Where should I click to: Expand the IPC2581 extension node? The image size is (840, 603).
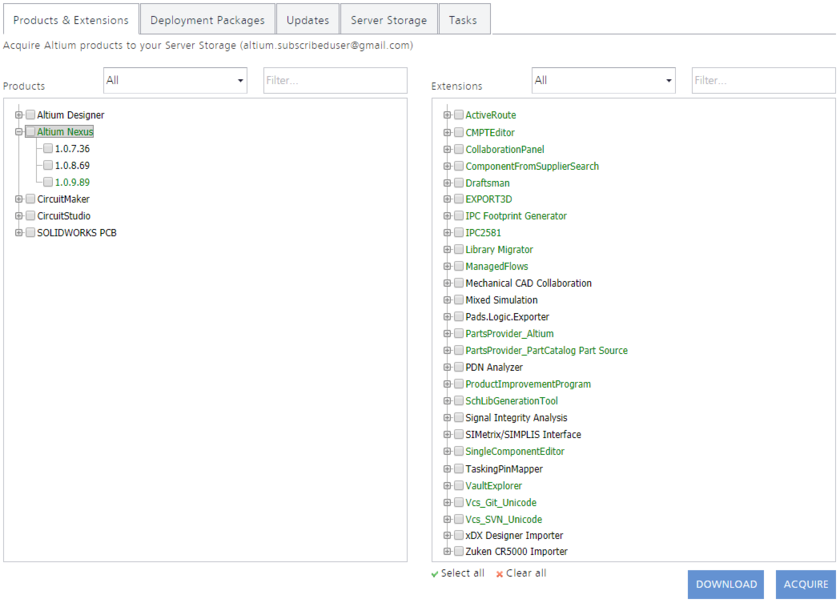[446, 232]
